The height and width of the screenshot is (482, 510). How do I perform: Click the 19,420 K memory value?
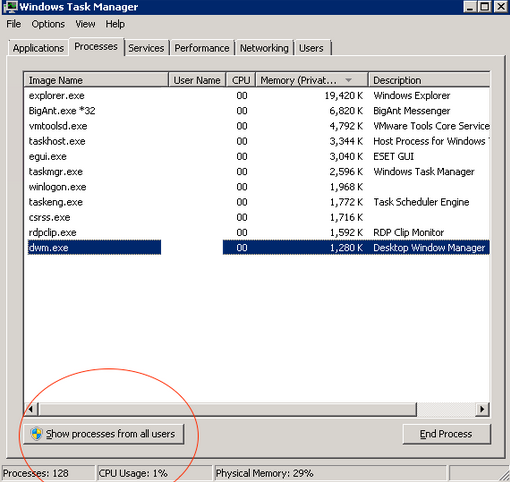tap(344, 96)
